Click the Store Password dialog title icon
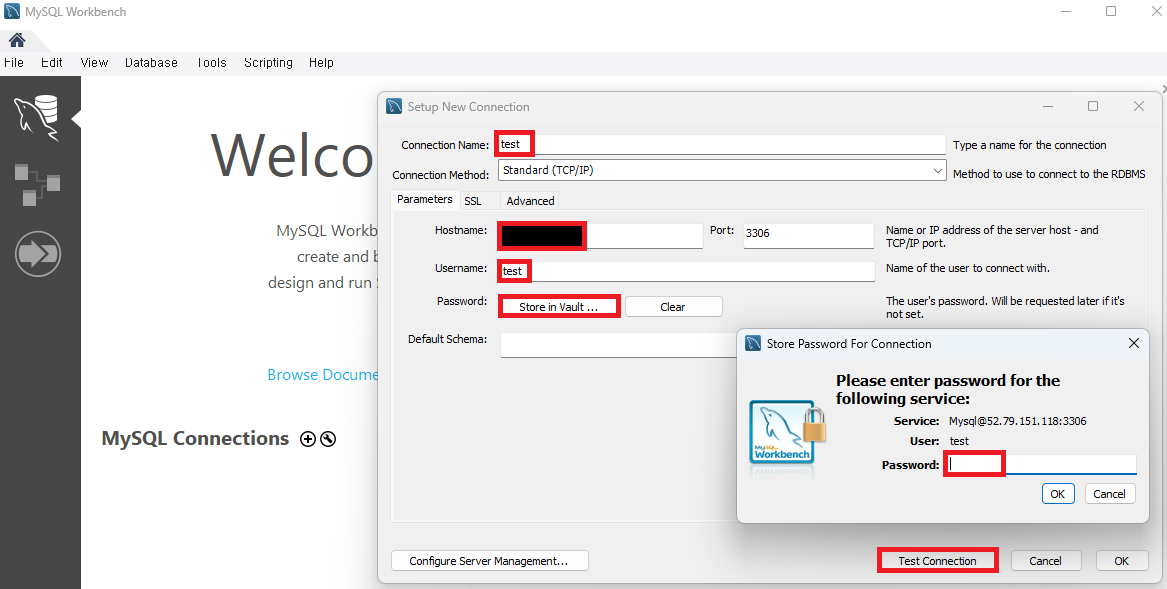 pyautogui.click(x=753, y=343)
